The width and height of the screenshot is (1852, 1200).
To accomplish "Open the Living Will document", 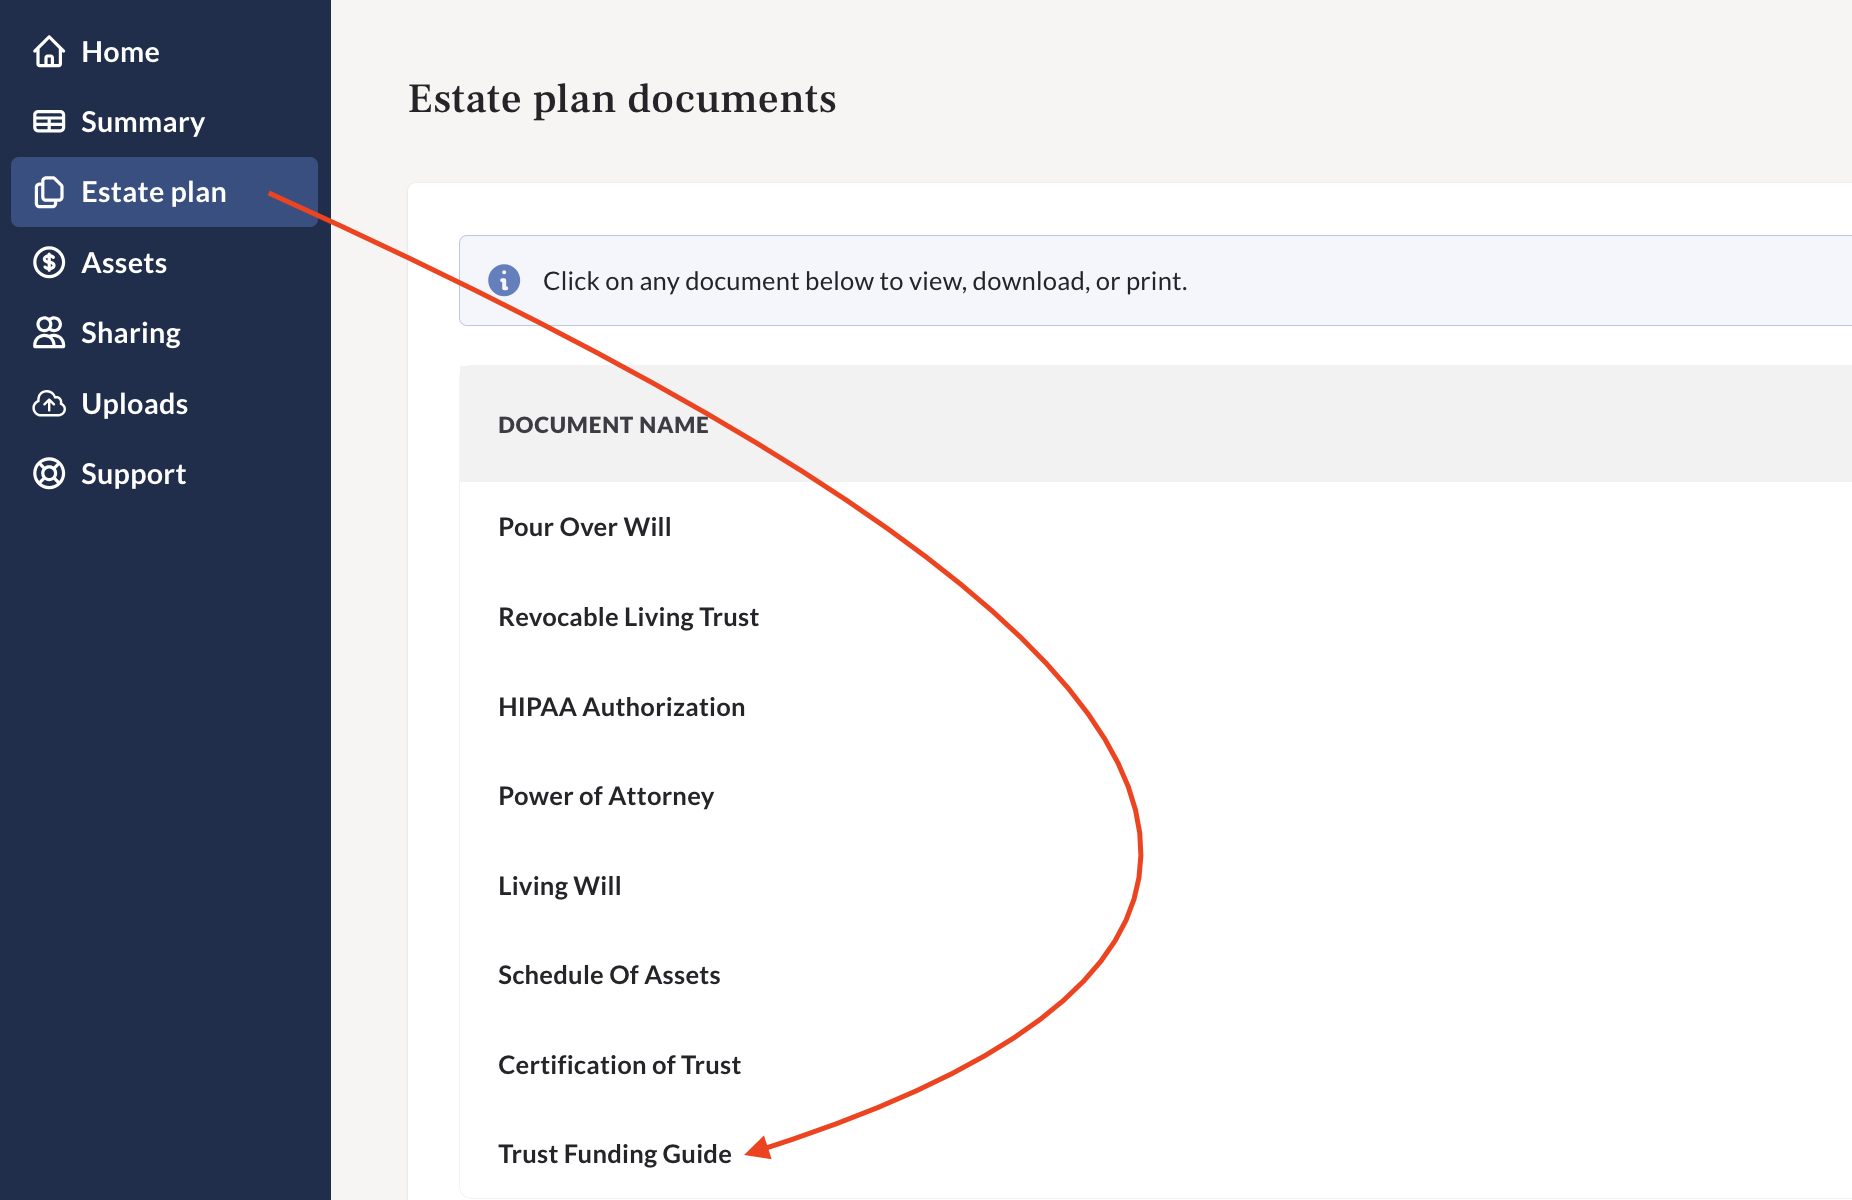I will click(559, 885).
